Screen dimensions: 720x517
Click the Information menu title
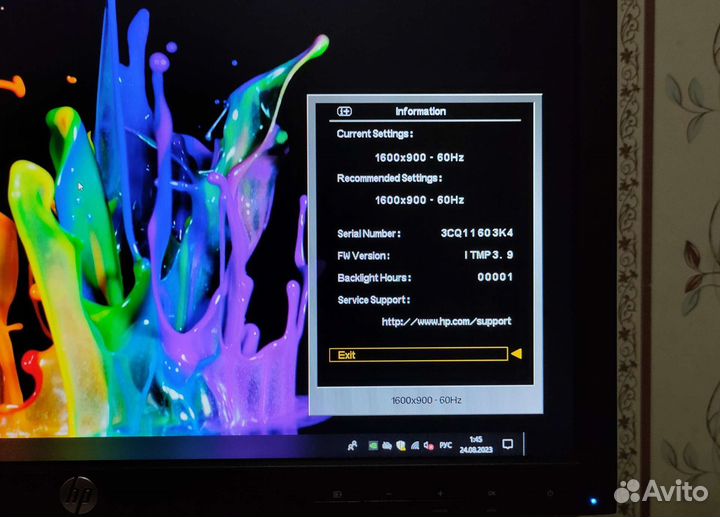point(421,111)
